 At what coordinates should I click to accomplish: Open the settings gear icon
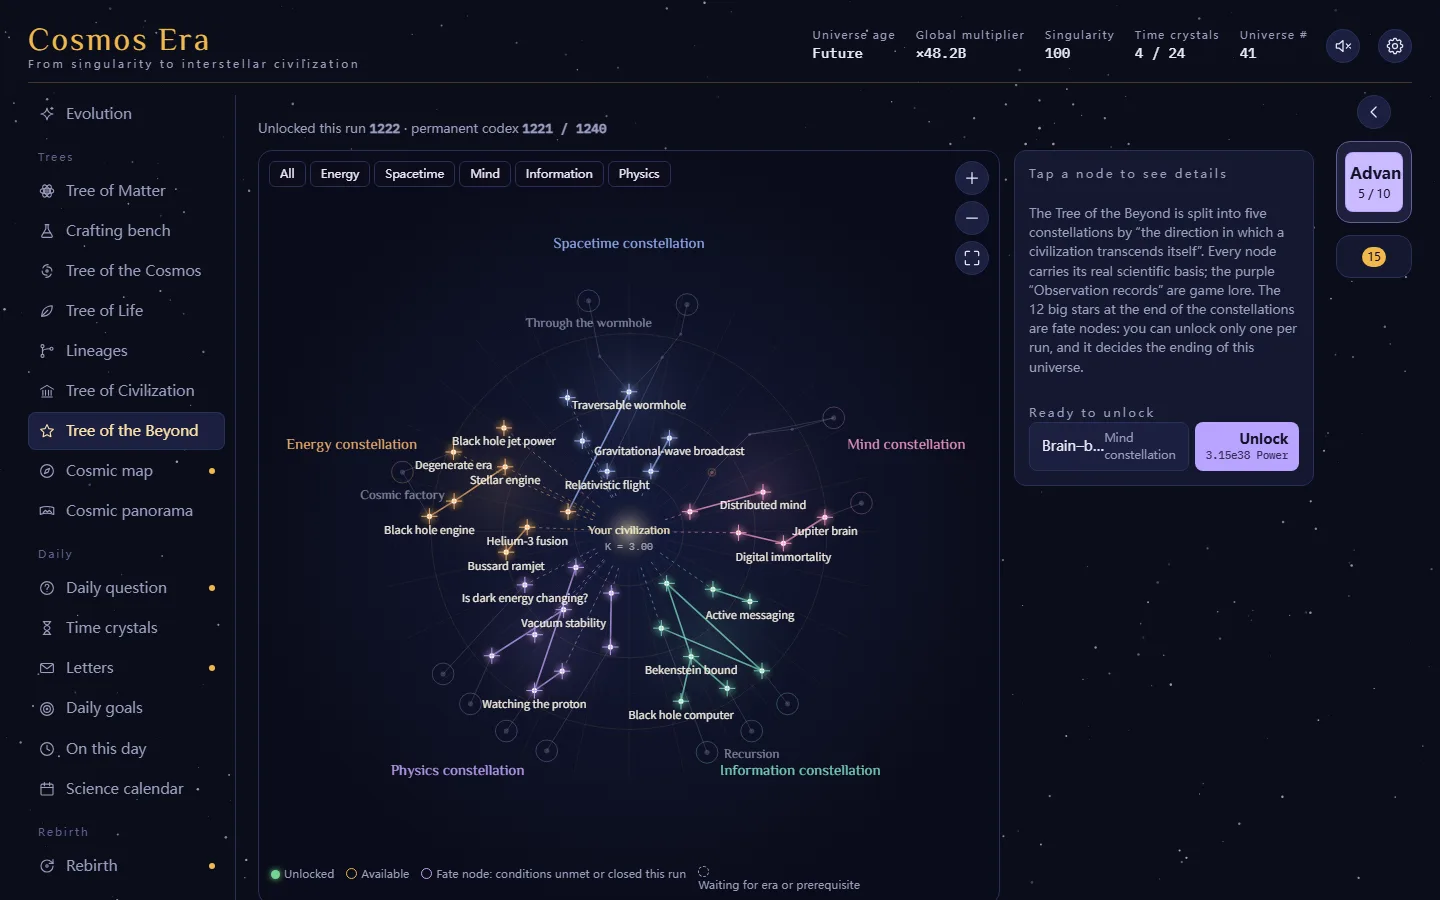pyautogui.click(x=1395, y=46)
